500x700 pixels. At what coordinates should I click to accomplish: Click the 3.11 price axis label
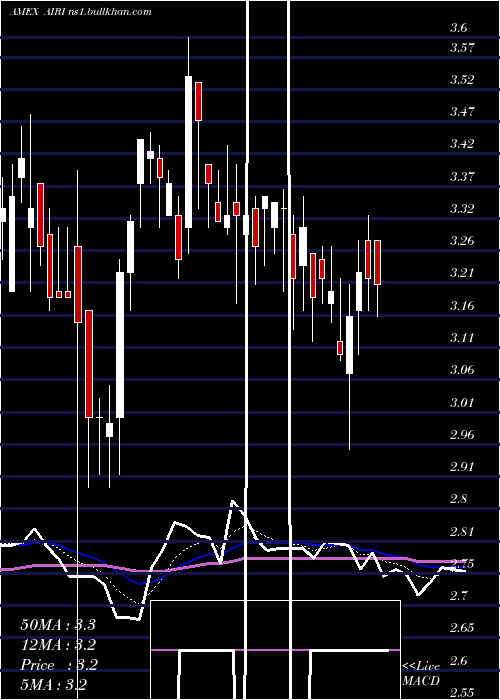coord(462,338)
